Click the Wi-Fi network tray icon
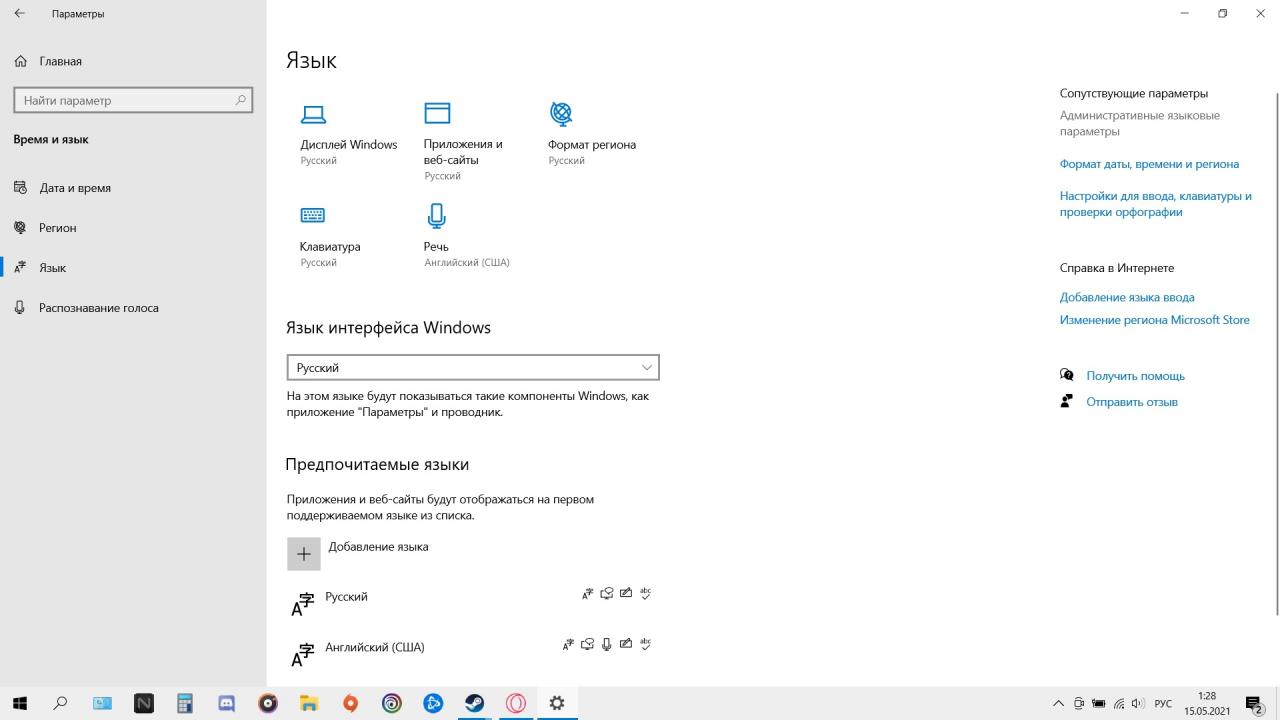Viewport: 1280px width, 720px height. [1119, 704]
